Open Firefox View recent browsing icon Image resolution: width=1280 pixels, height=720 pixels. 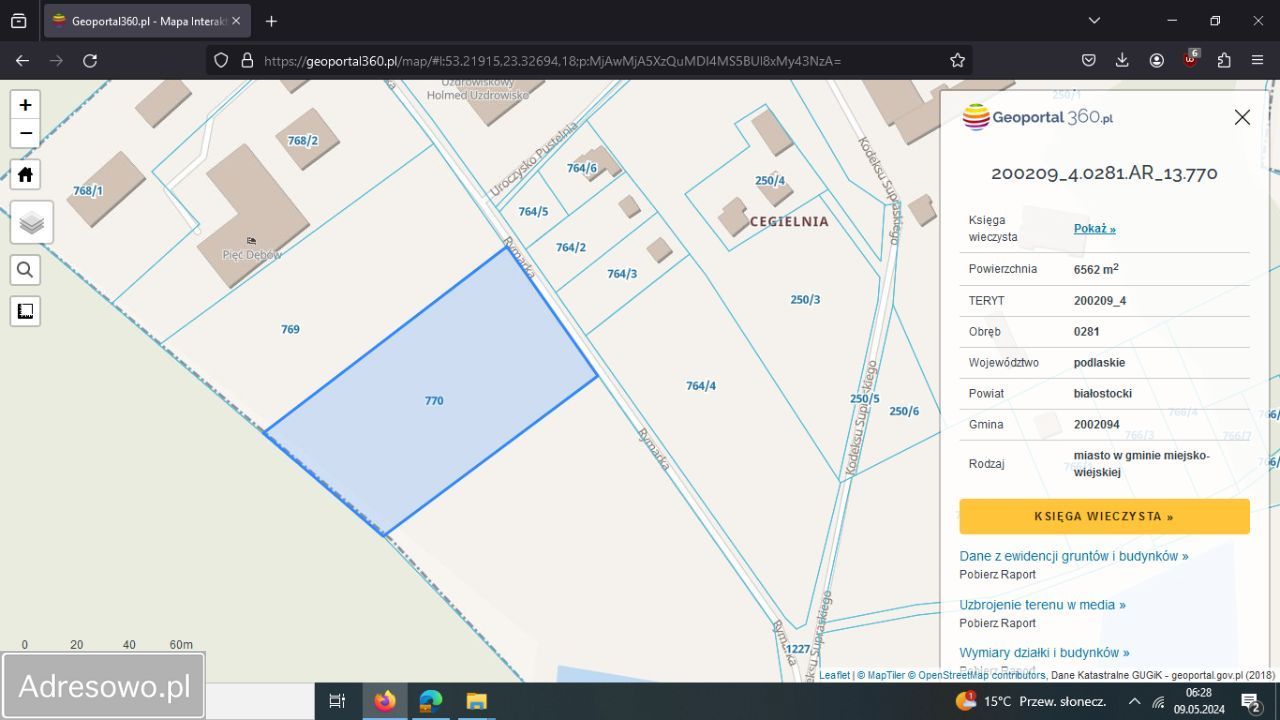pos(18,20)
